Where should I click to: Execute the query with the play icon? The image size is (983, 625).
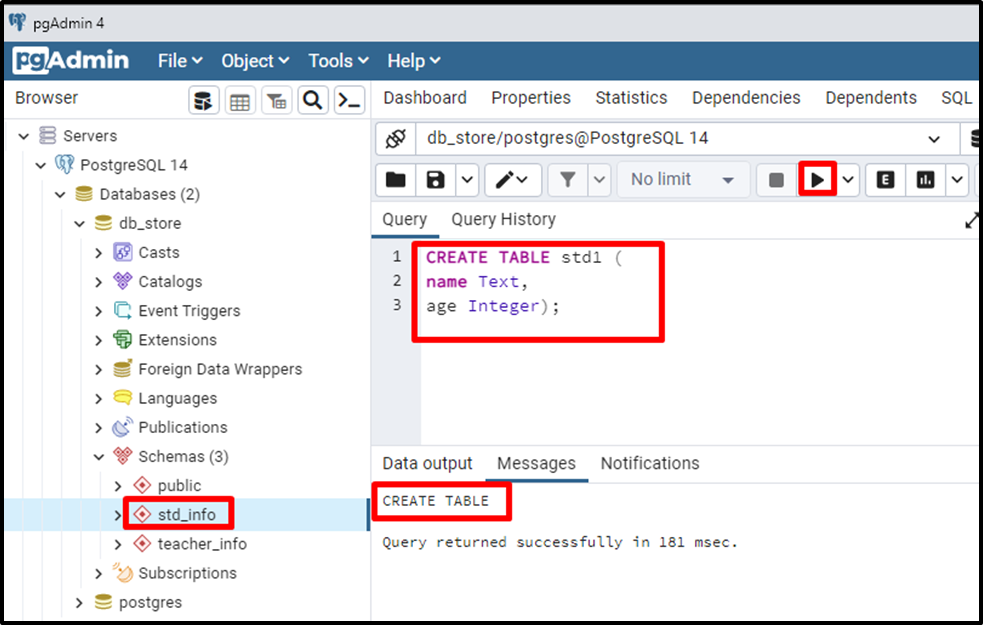click(817, 179)
